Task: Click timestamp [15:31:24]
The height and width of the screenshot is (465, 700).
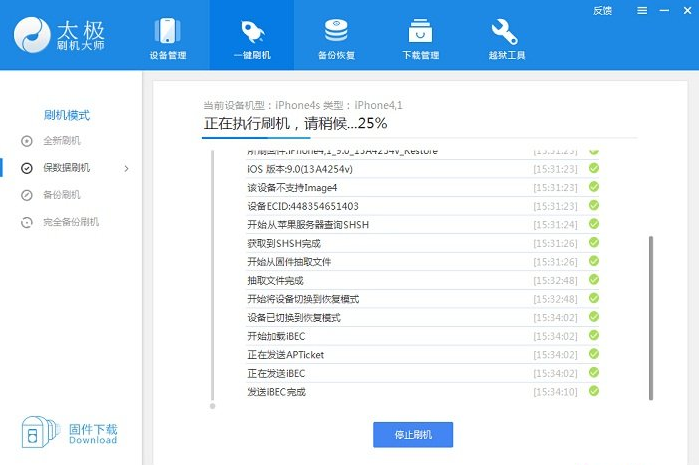Action: point(555,225)
